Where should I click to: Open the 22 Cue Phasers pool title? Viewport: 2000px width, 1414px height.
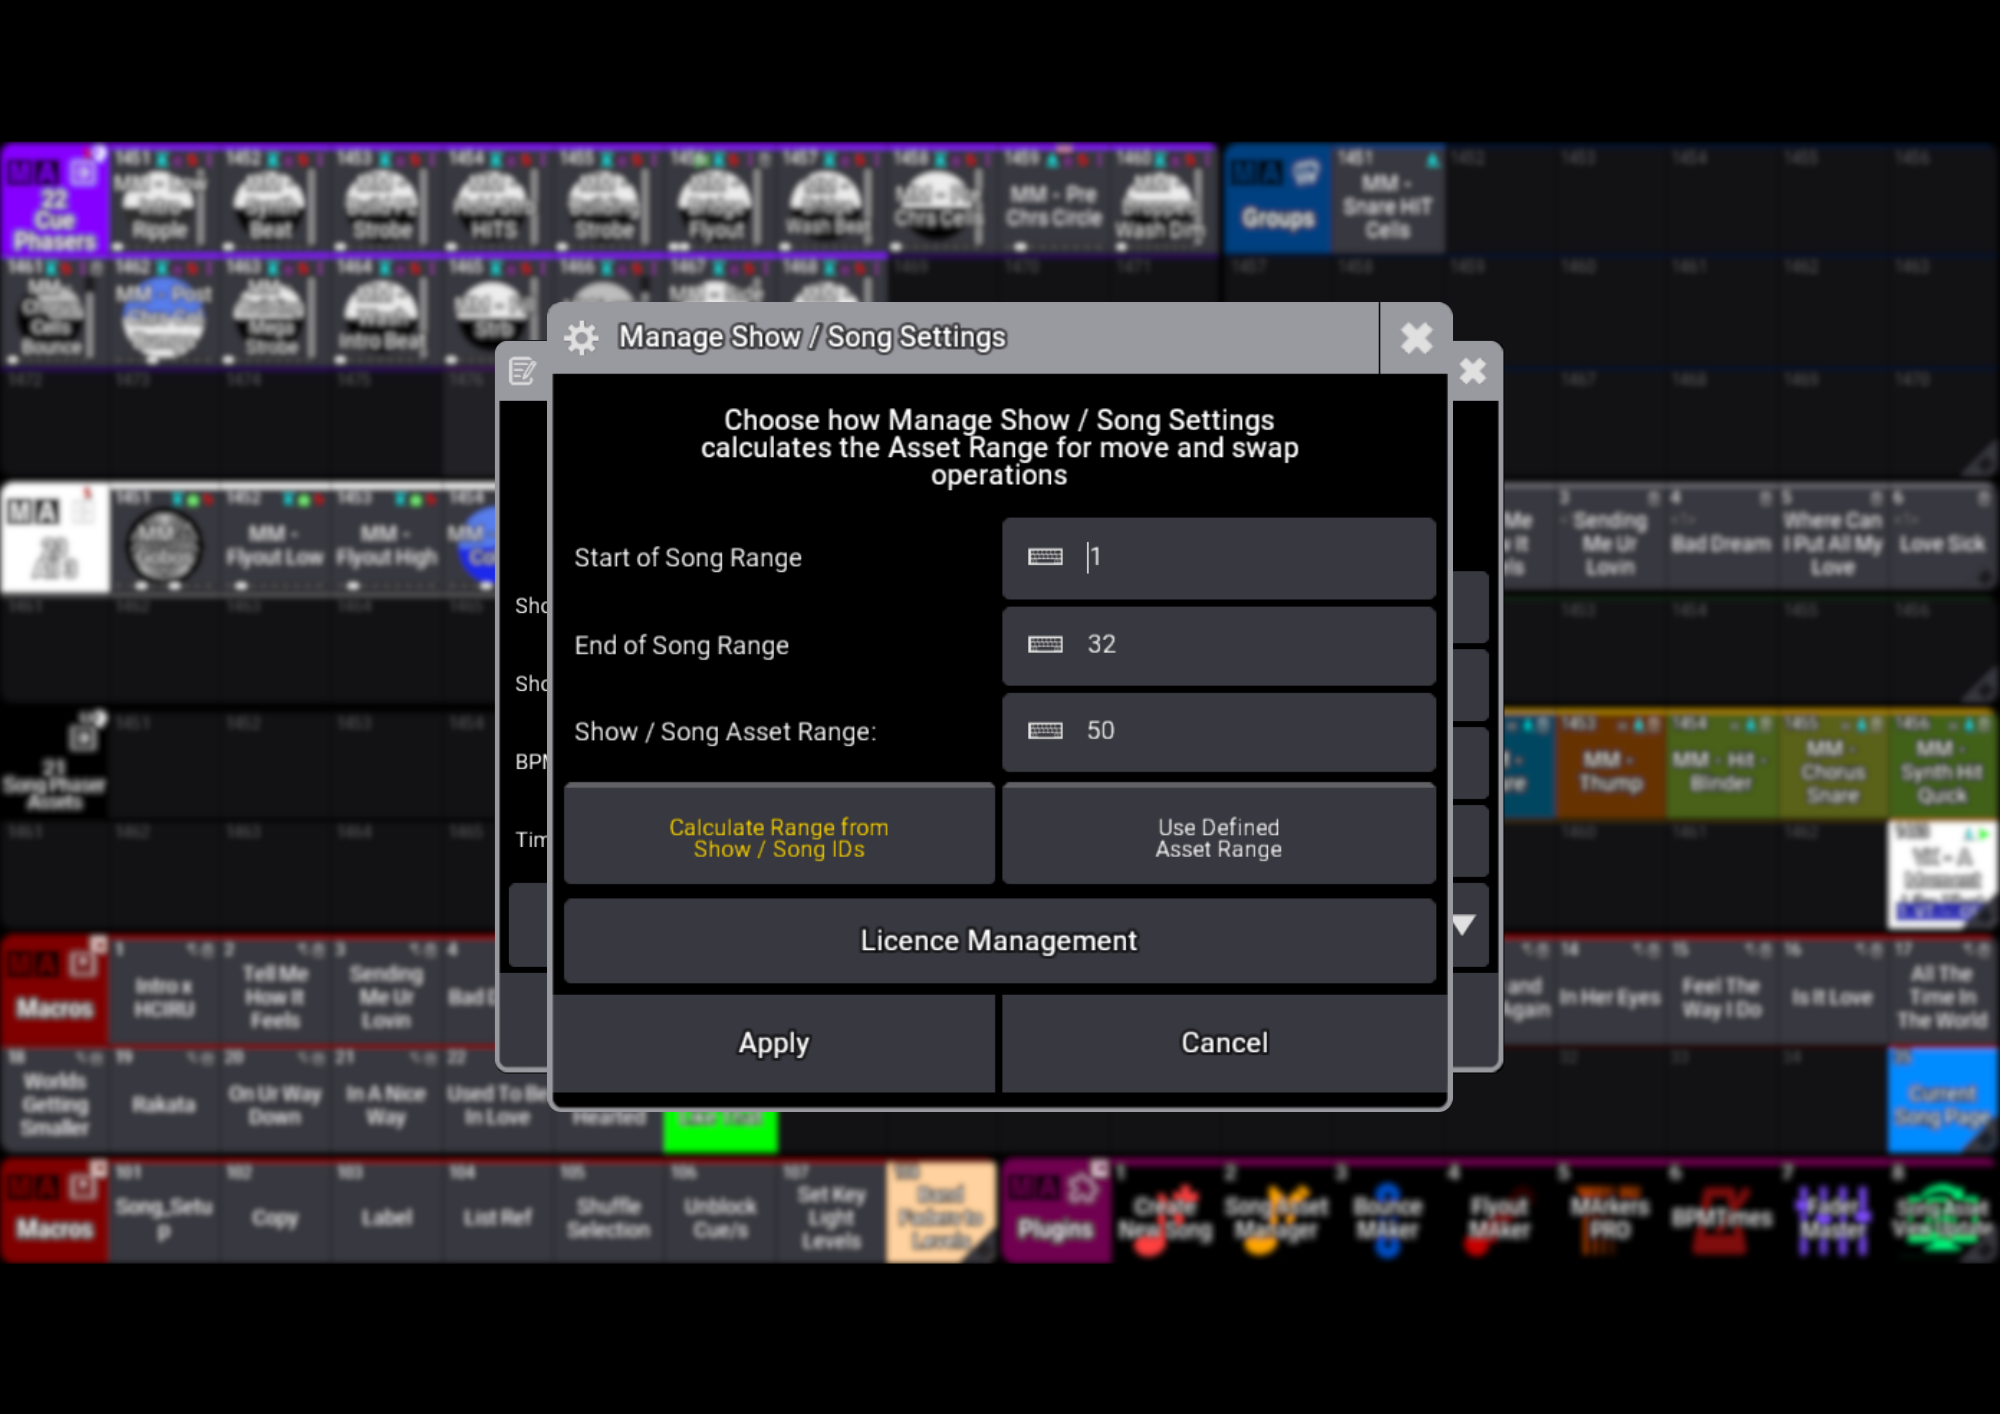coord(55,200)
